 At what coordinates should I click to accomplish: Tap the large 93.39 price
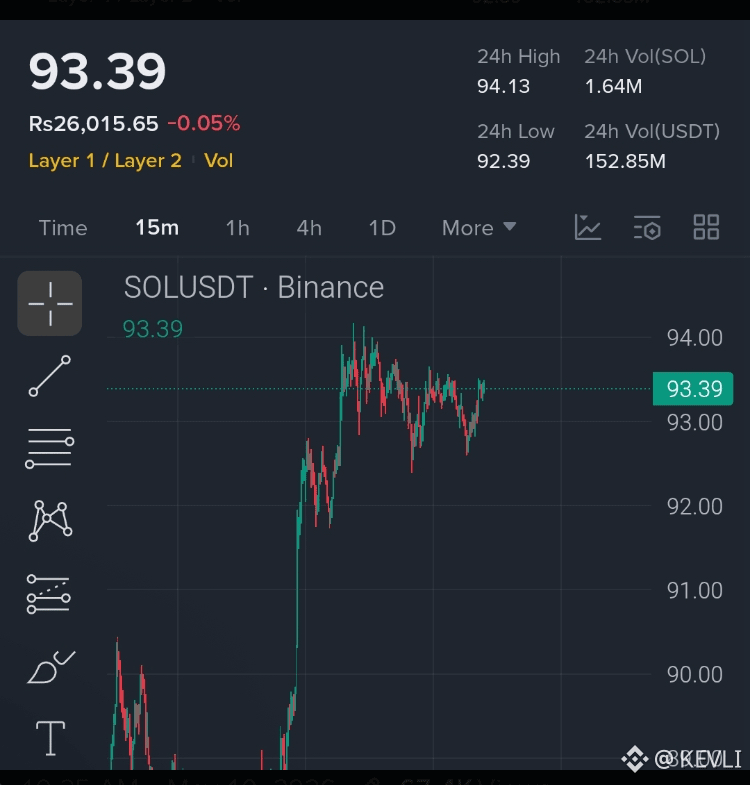[97, 72]
